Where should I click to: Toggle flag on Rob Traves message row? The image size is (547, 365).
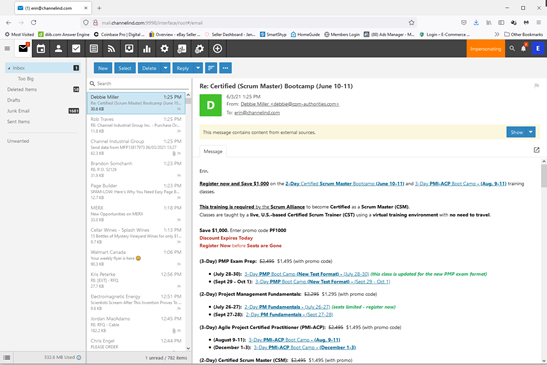point(179,131)
